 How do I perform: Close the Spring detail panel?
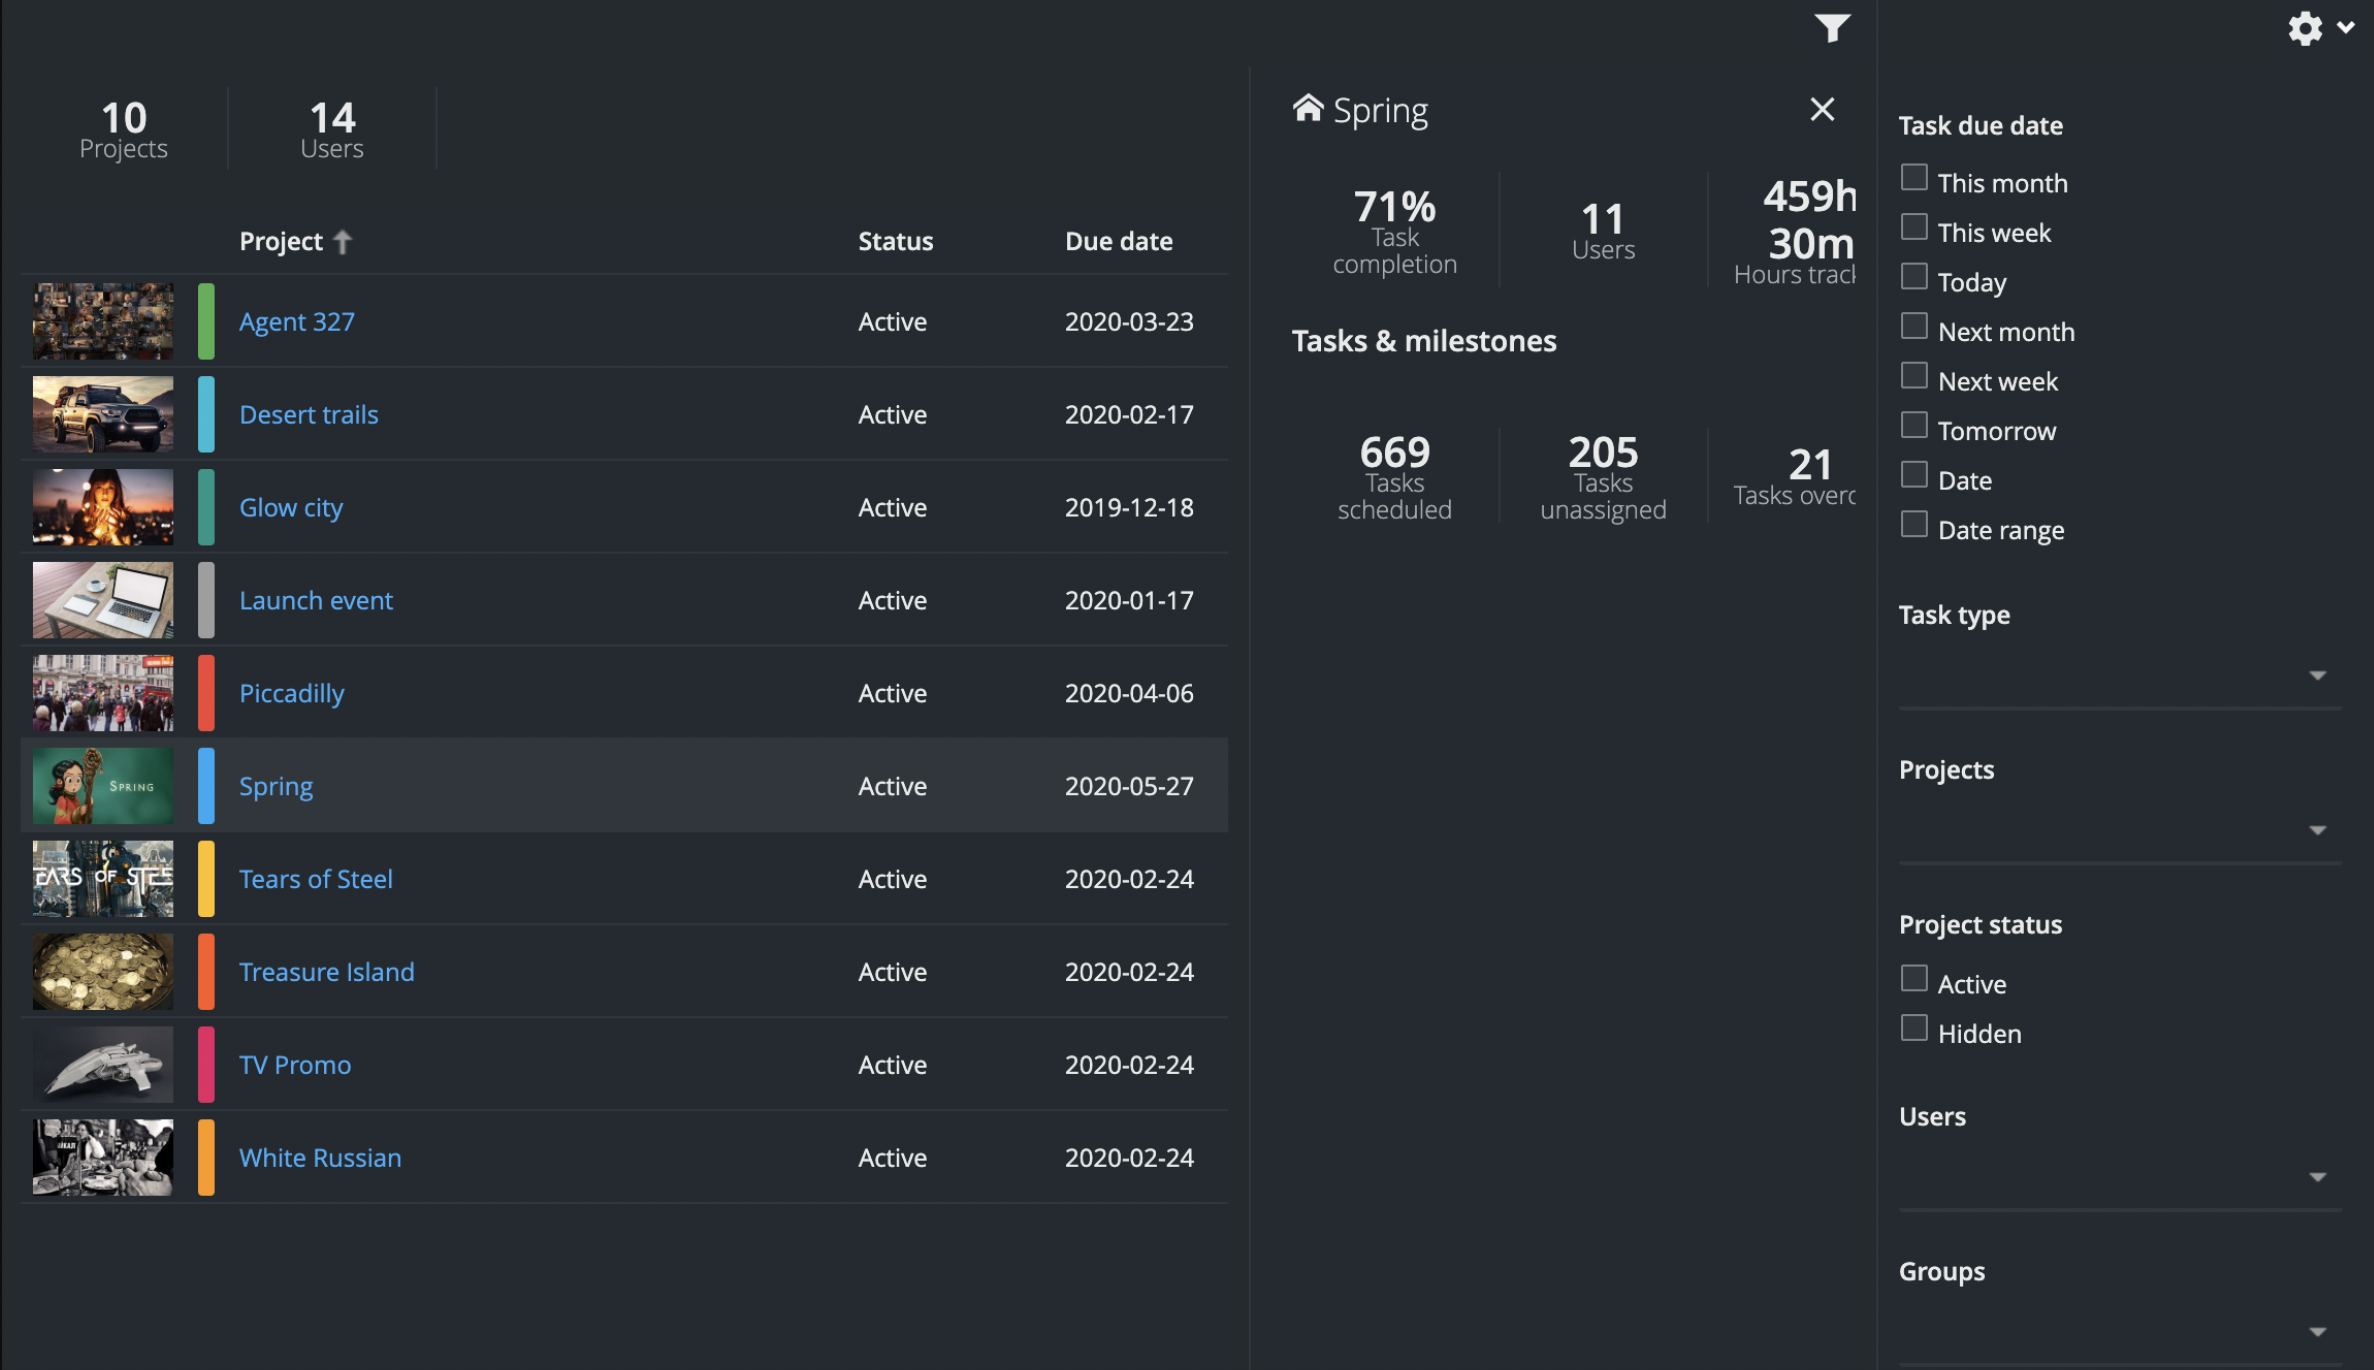(1821, 109)
